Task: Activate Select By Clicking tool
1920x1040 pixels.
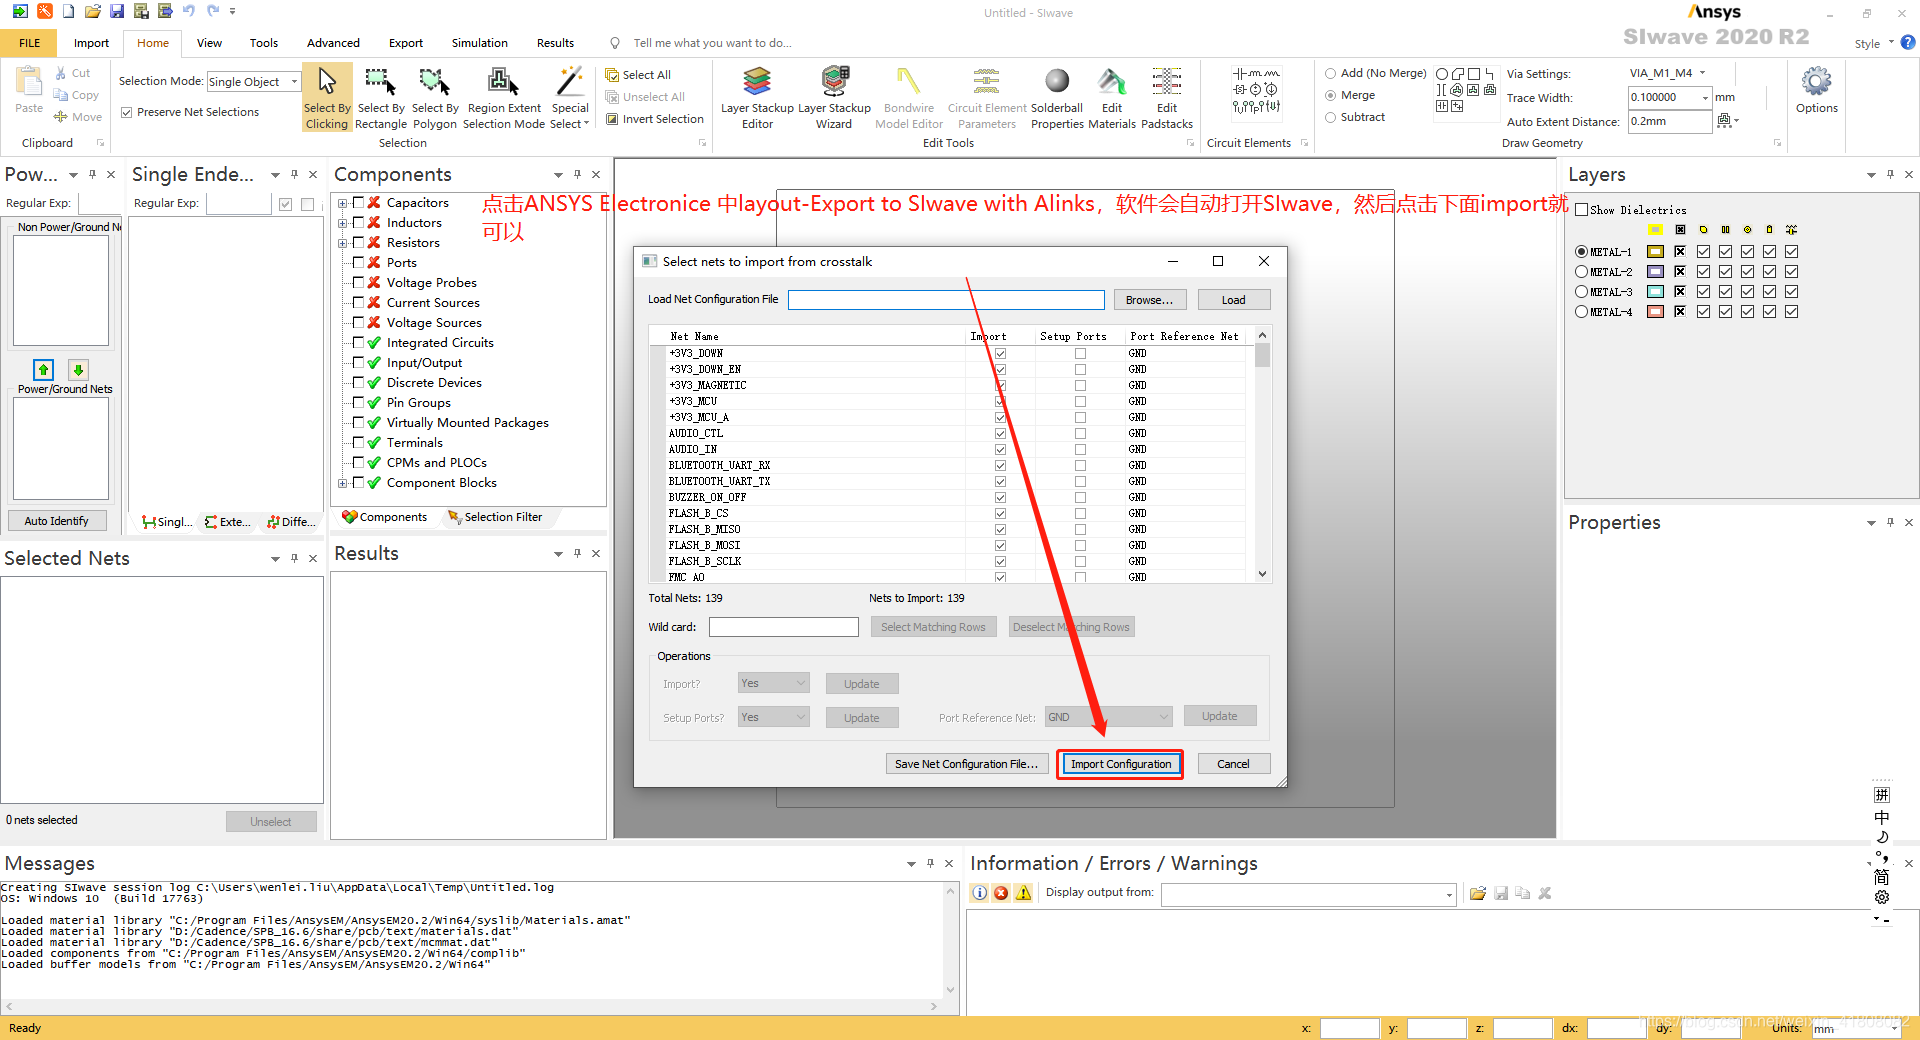Action: [327, 97]
